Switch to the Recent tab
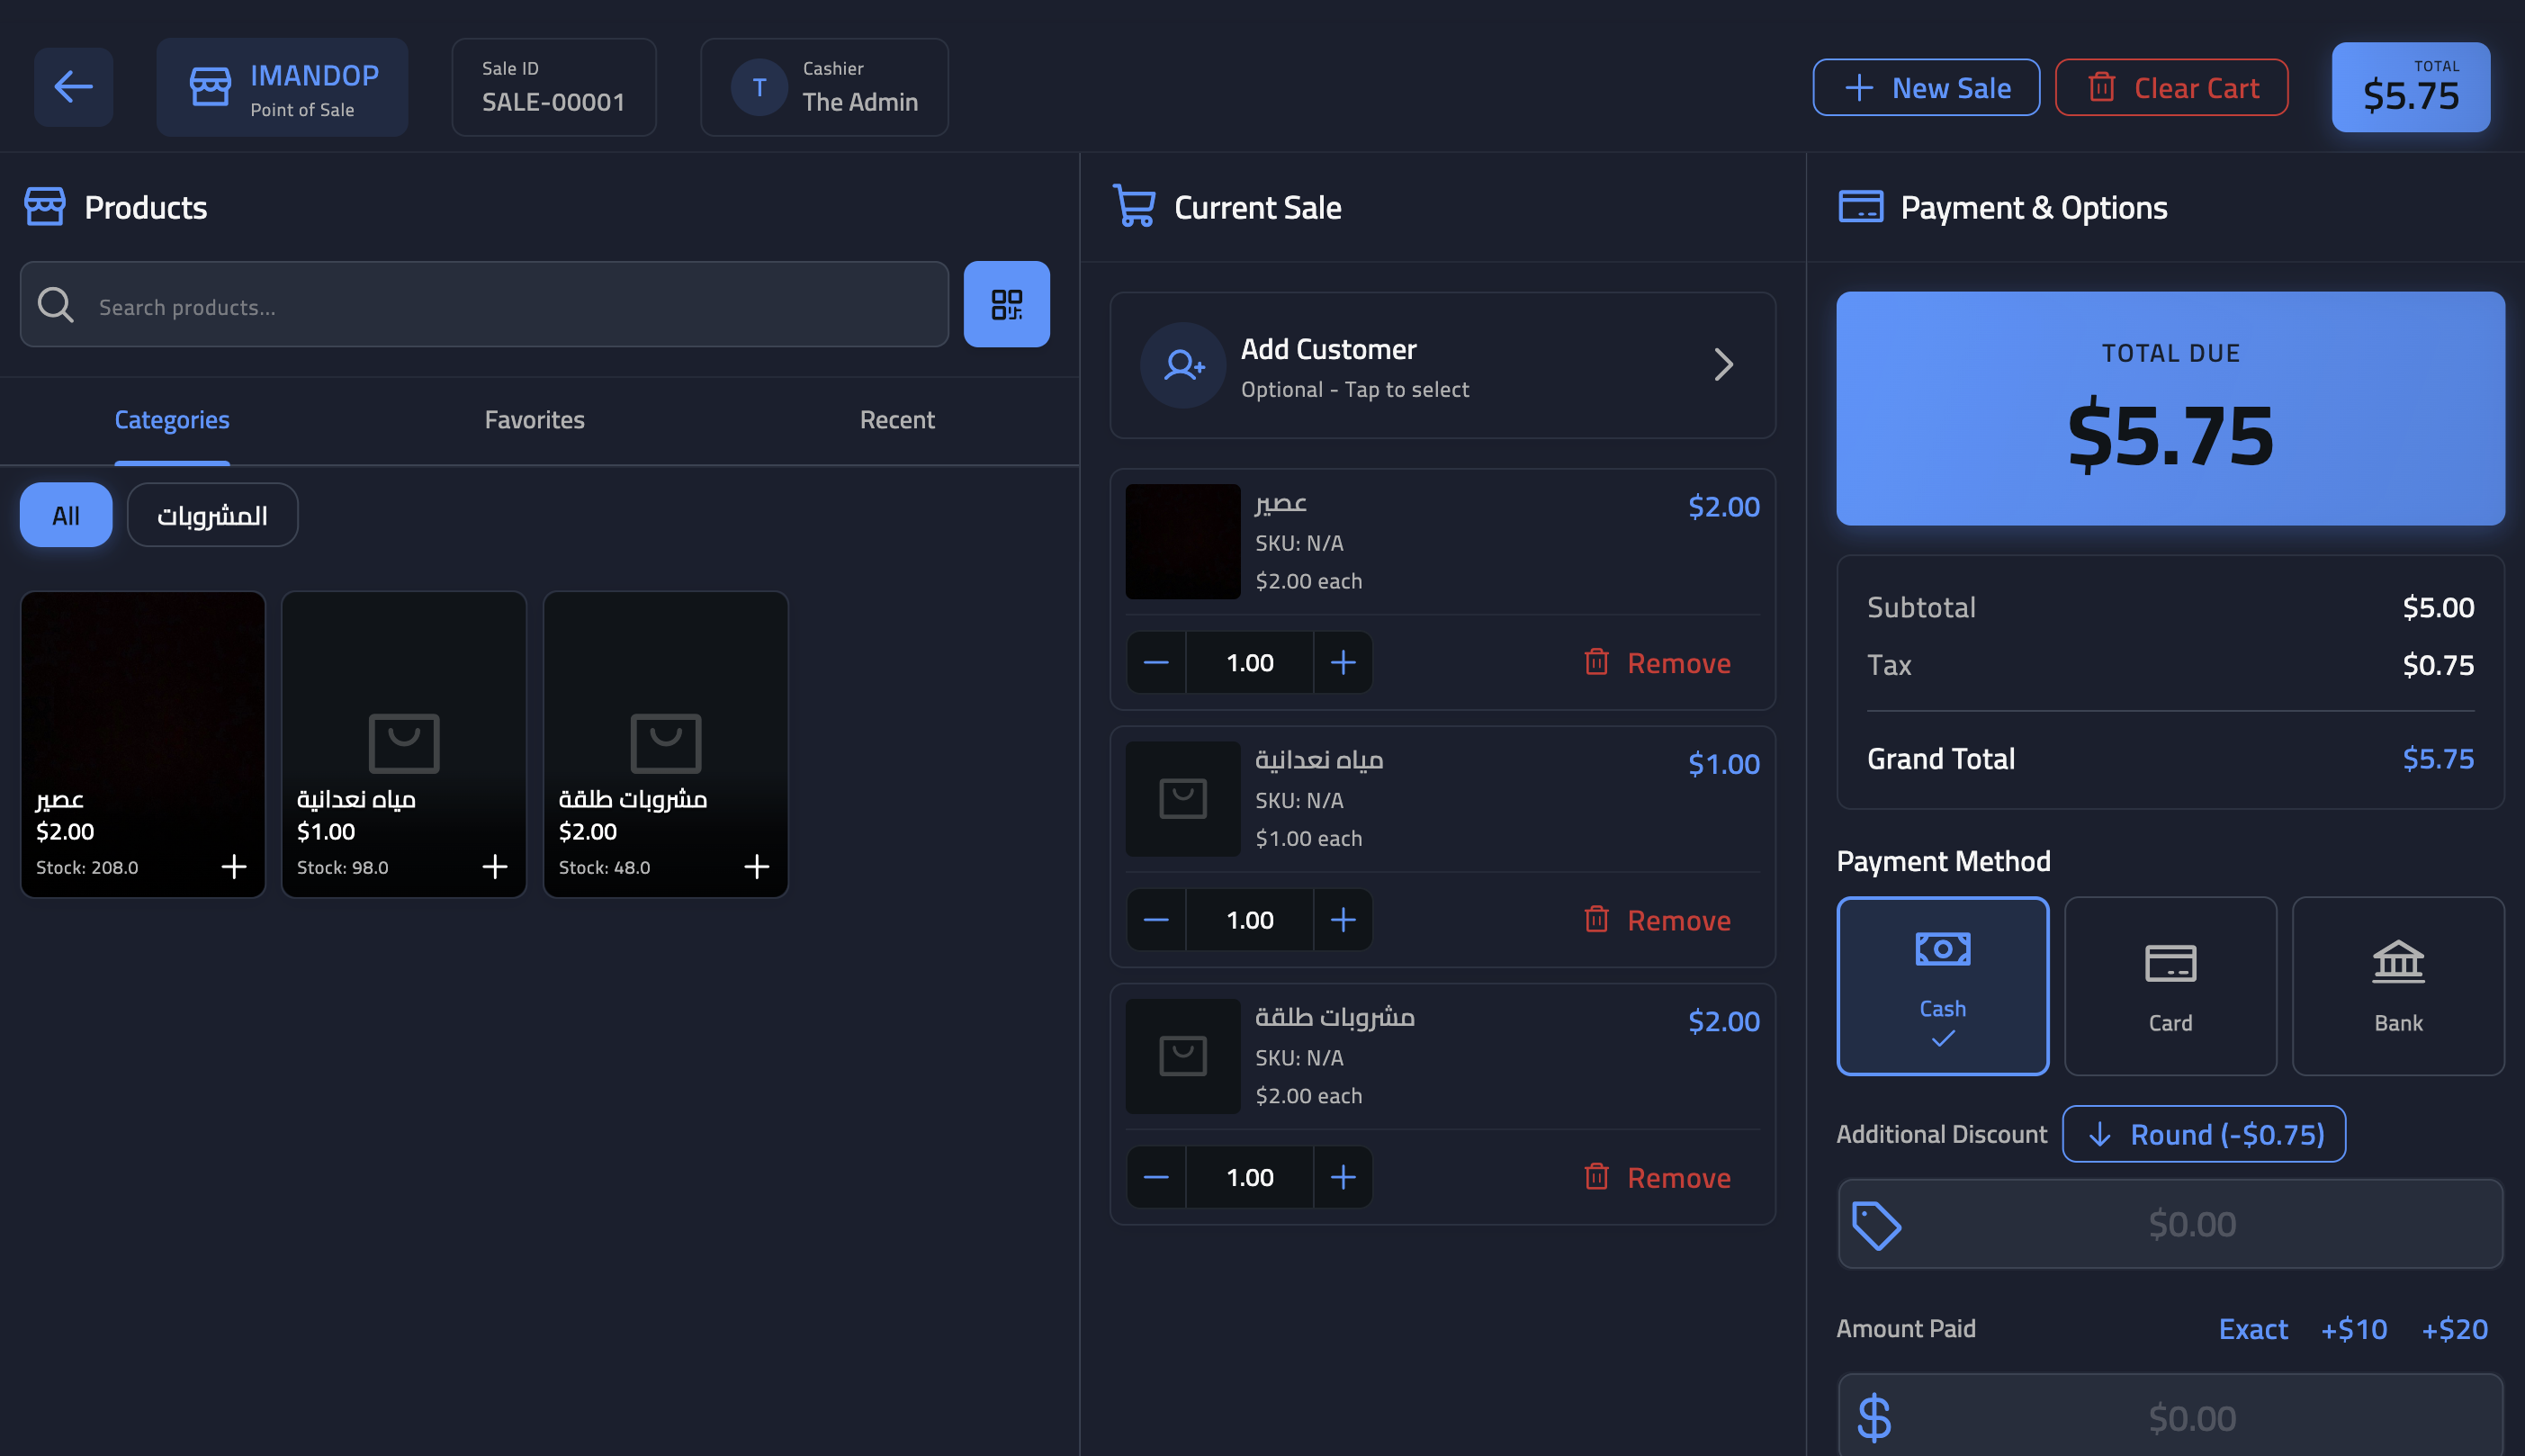 click(x=897, y=420)
